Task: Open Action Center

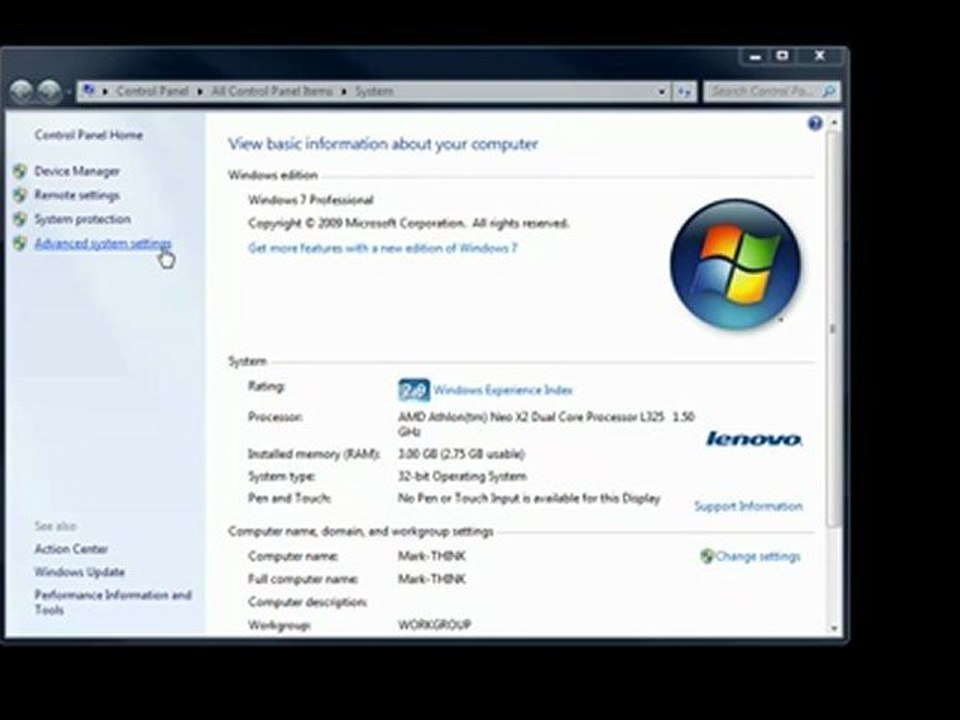Action: point(71,549)
